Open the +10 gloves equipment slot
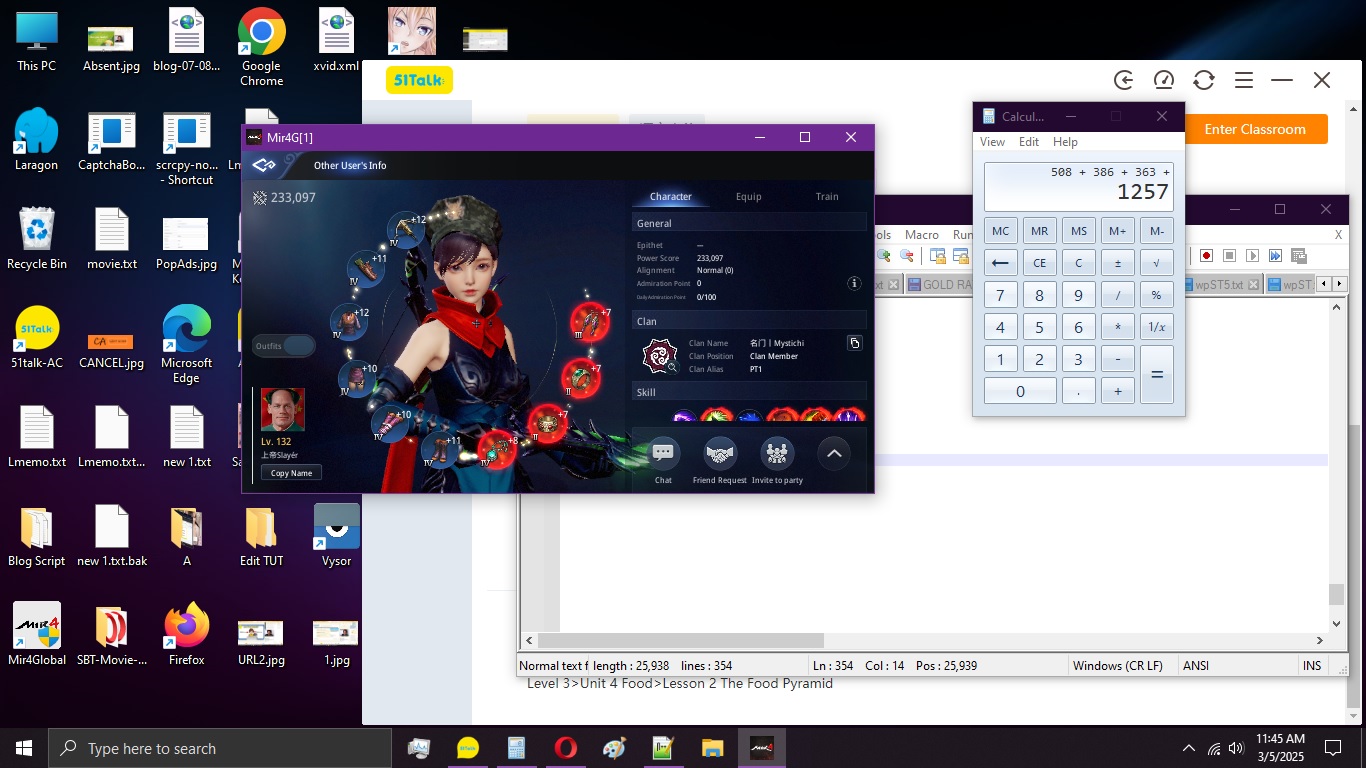The image size is (1366, 768). click(x=388, y=423)
